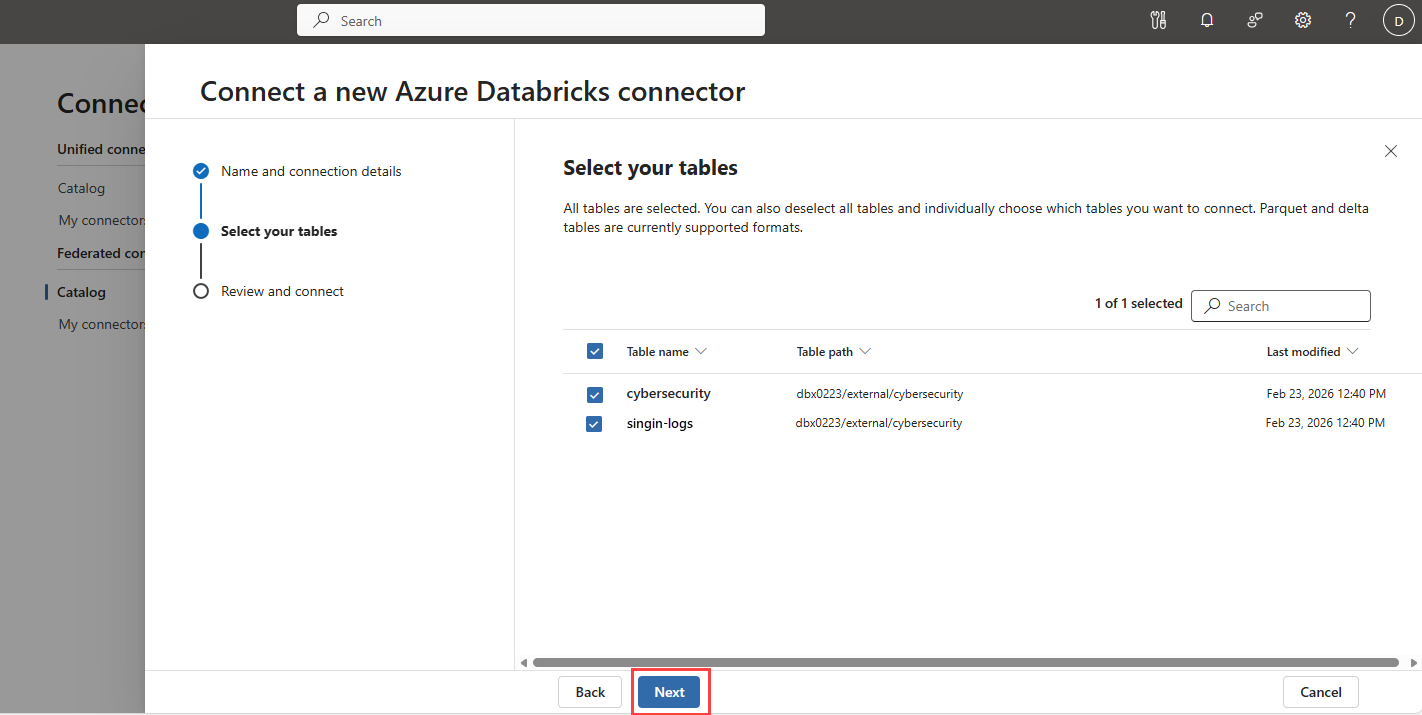Click the Back button

pyautogui.click(x=590, y=692)
